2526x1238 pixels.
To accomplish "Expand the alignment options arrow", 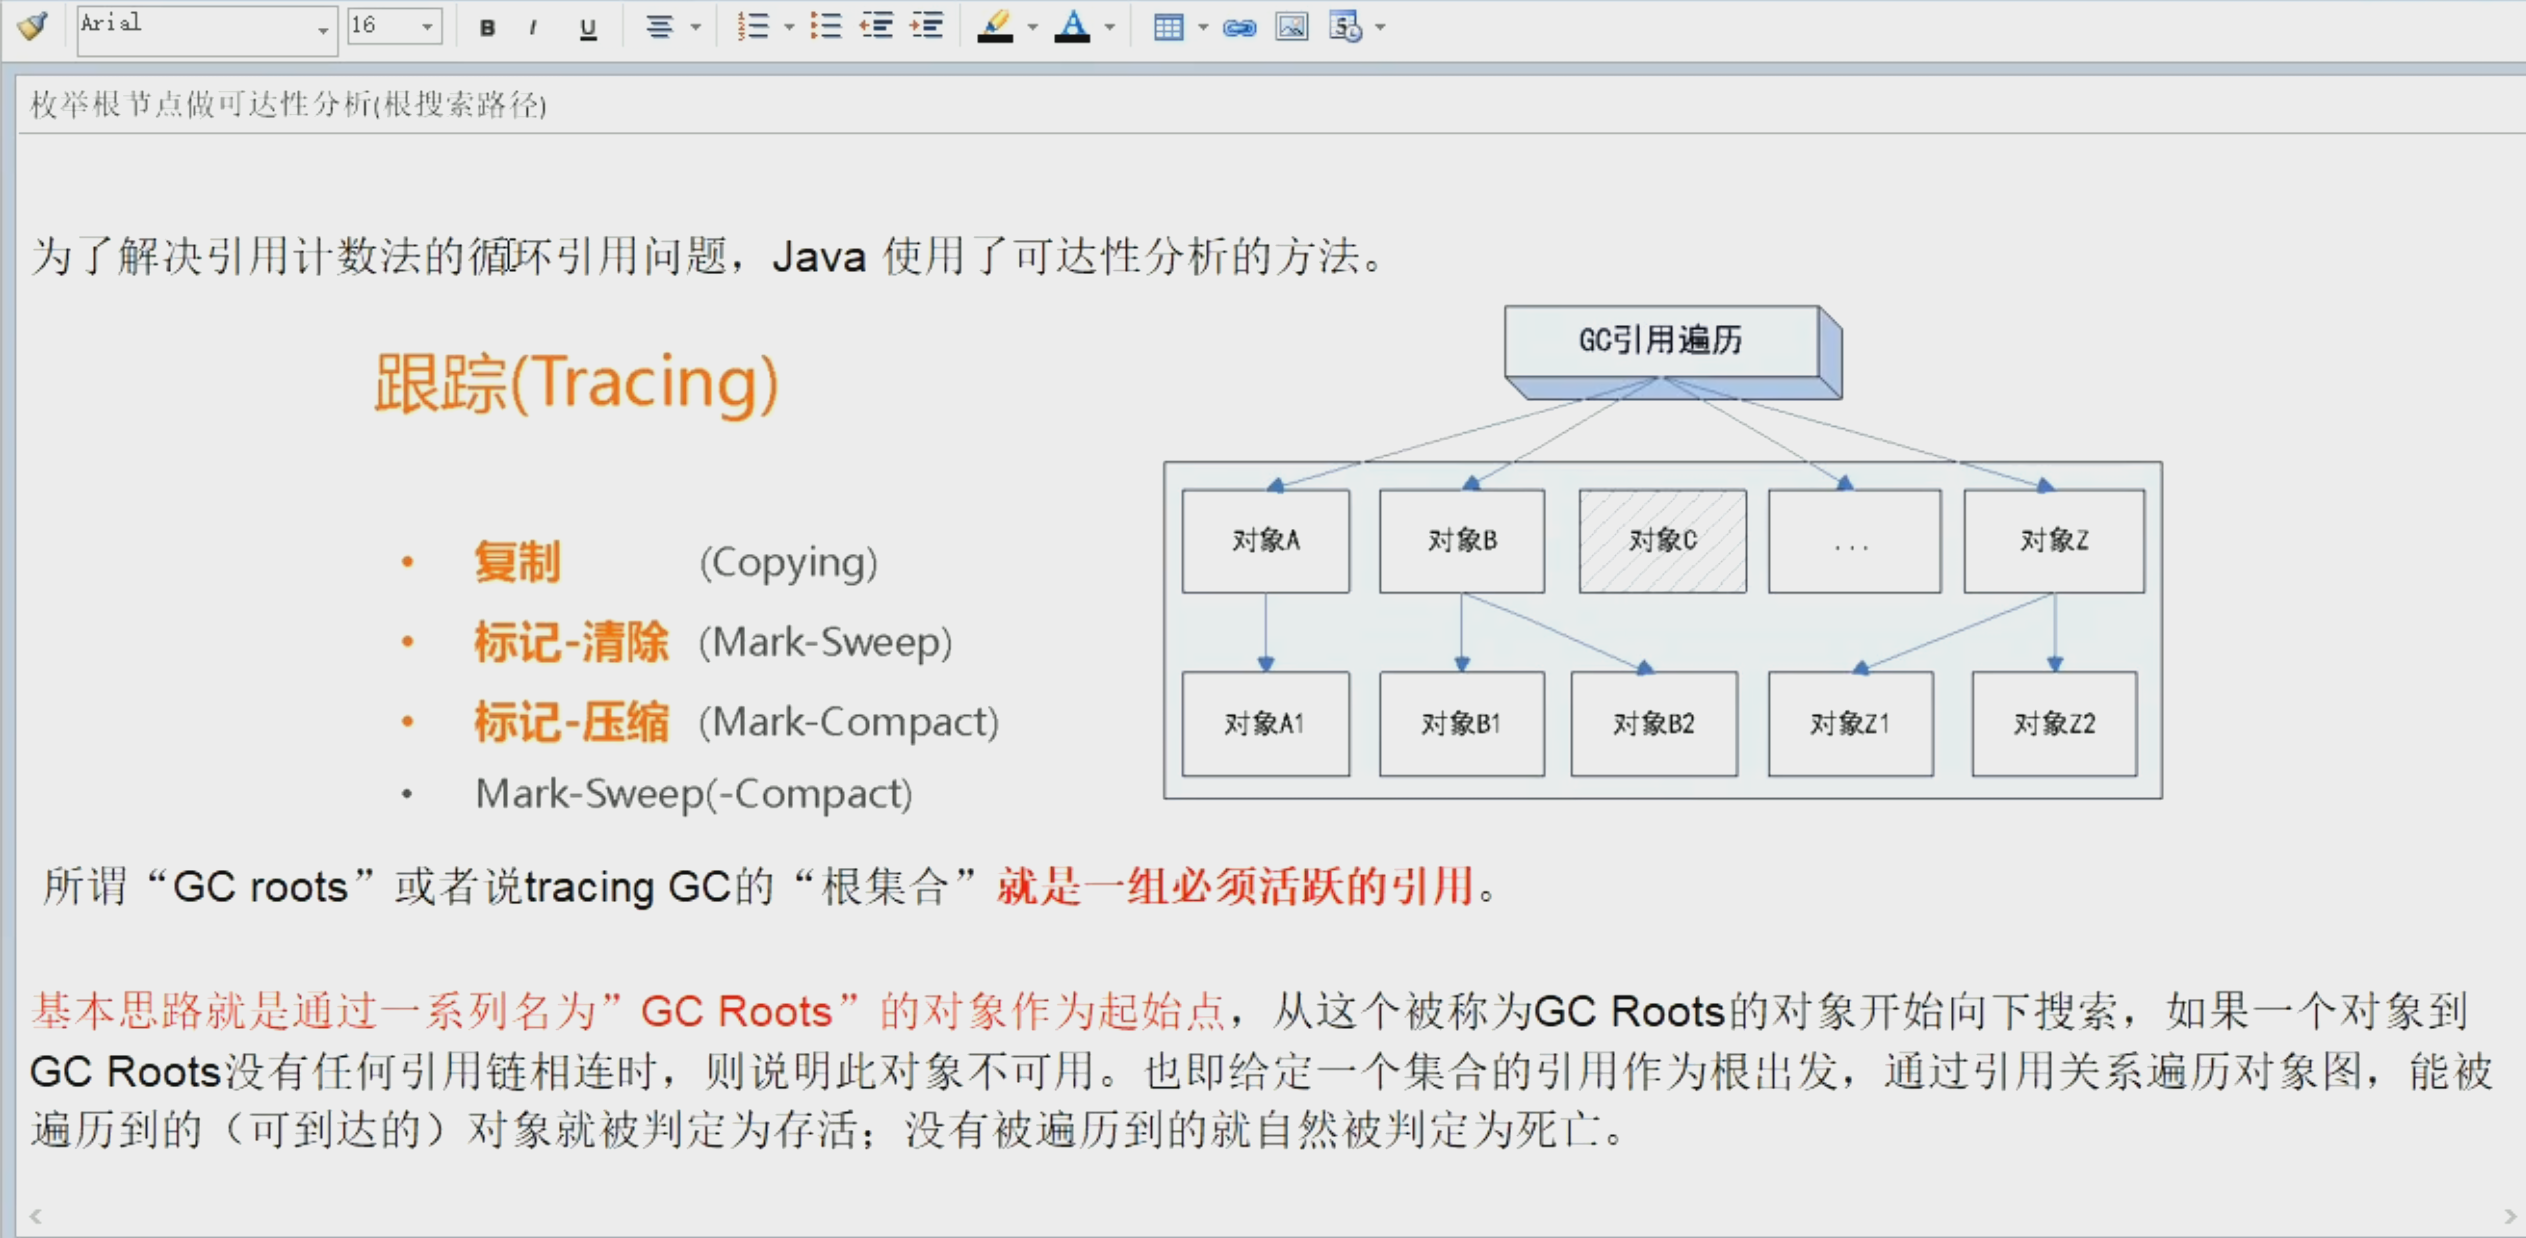I will click(696, 27).
